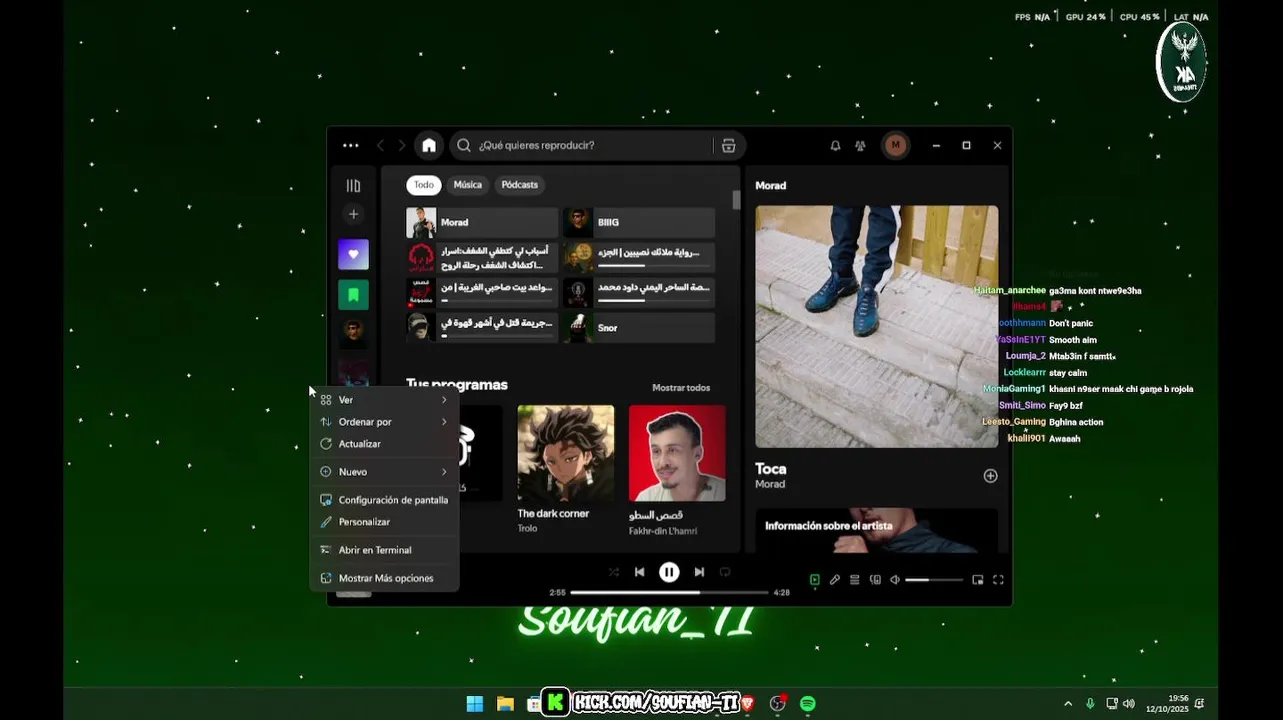Choose Actualizar in context menu
The image size is (1283, 720).
tap(384, 444)
